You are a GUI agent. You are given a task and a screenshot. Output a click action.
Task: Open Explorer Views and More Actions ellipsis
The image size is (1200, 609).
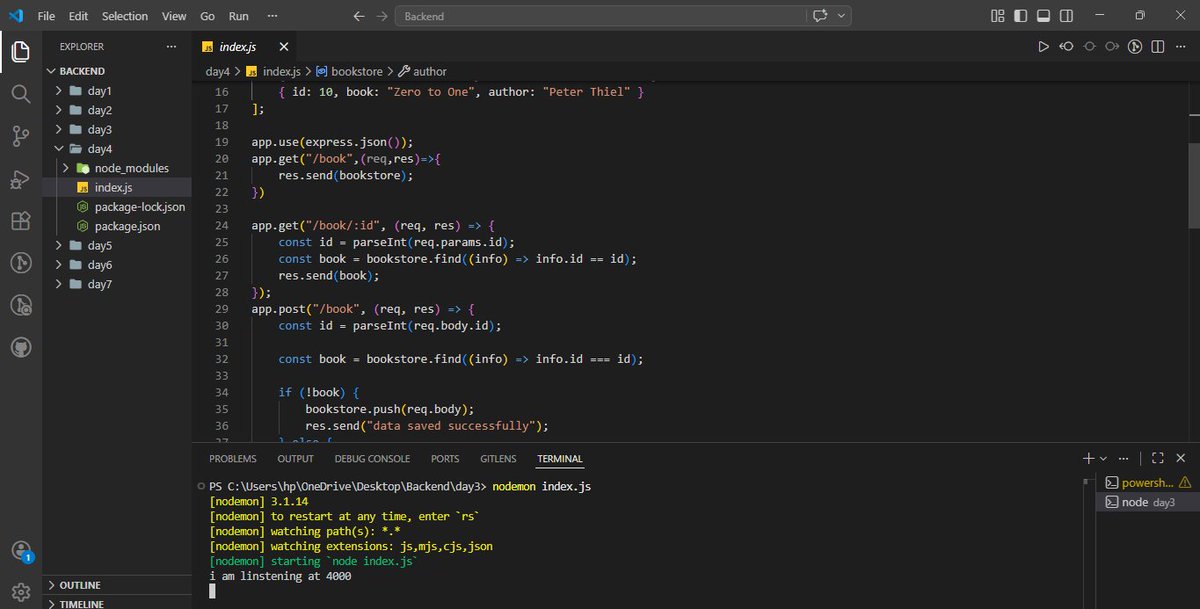click(x=171, y=46)
